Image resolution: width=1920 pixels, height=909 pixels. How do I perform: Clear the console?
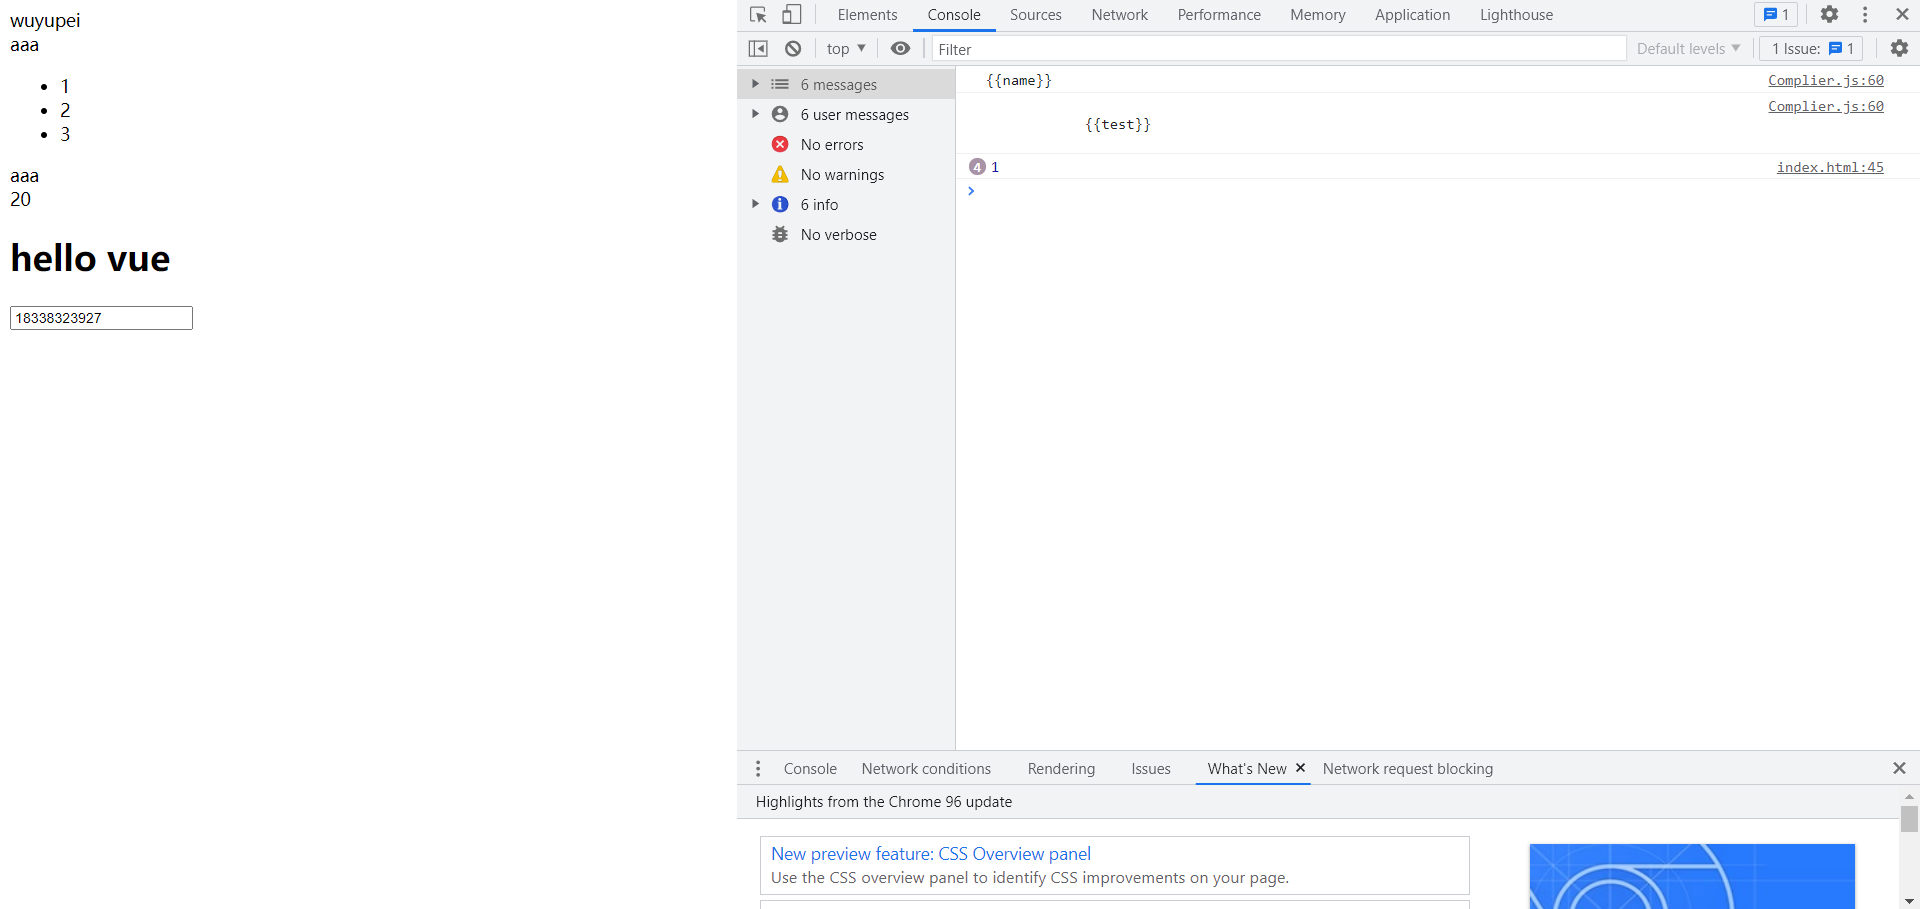pyautogui.click(x=793, y=49)
